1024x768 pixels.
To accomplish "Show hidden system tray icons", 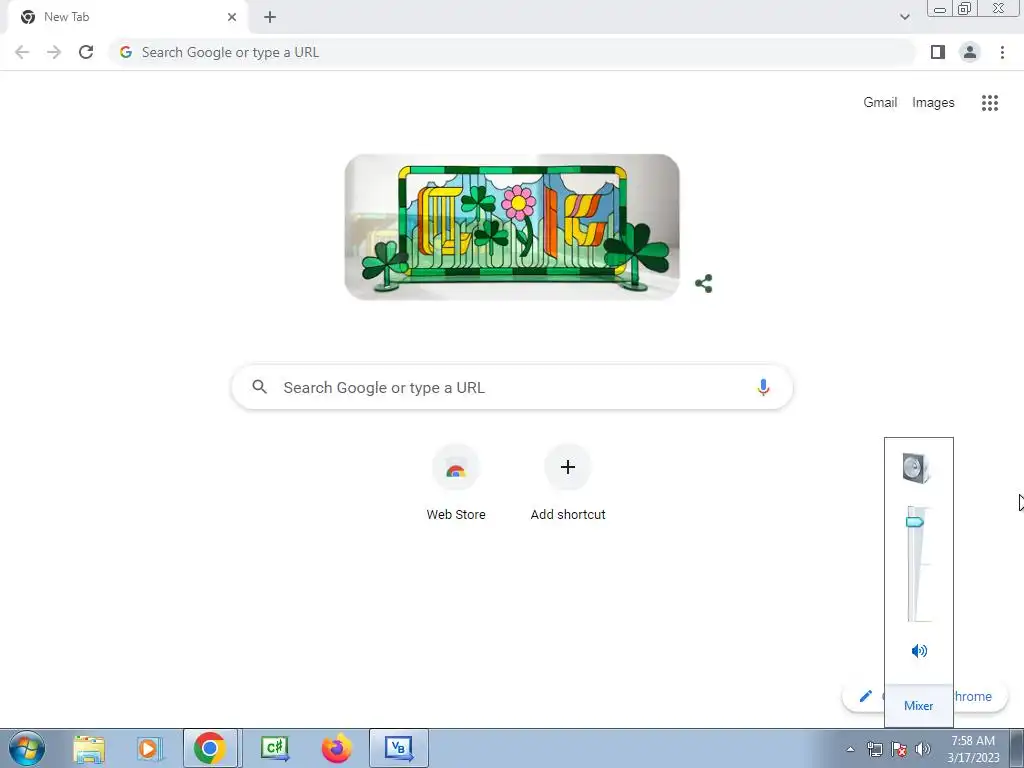I will pos(850,749).
